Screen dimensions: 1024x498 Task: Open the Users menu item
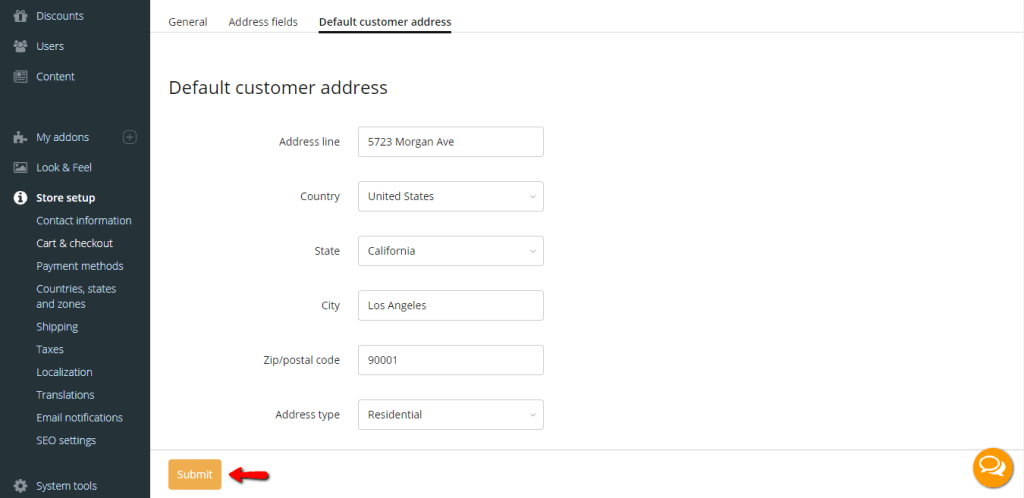[50, 46]
